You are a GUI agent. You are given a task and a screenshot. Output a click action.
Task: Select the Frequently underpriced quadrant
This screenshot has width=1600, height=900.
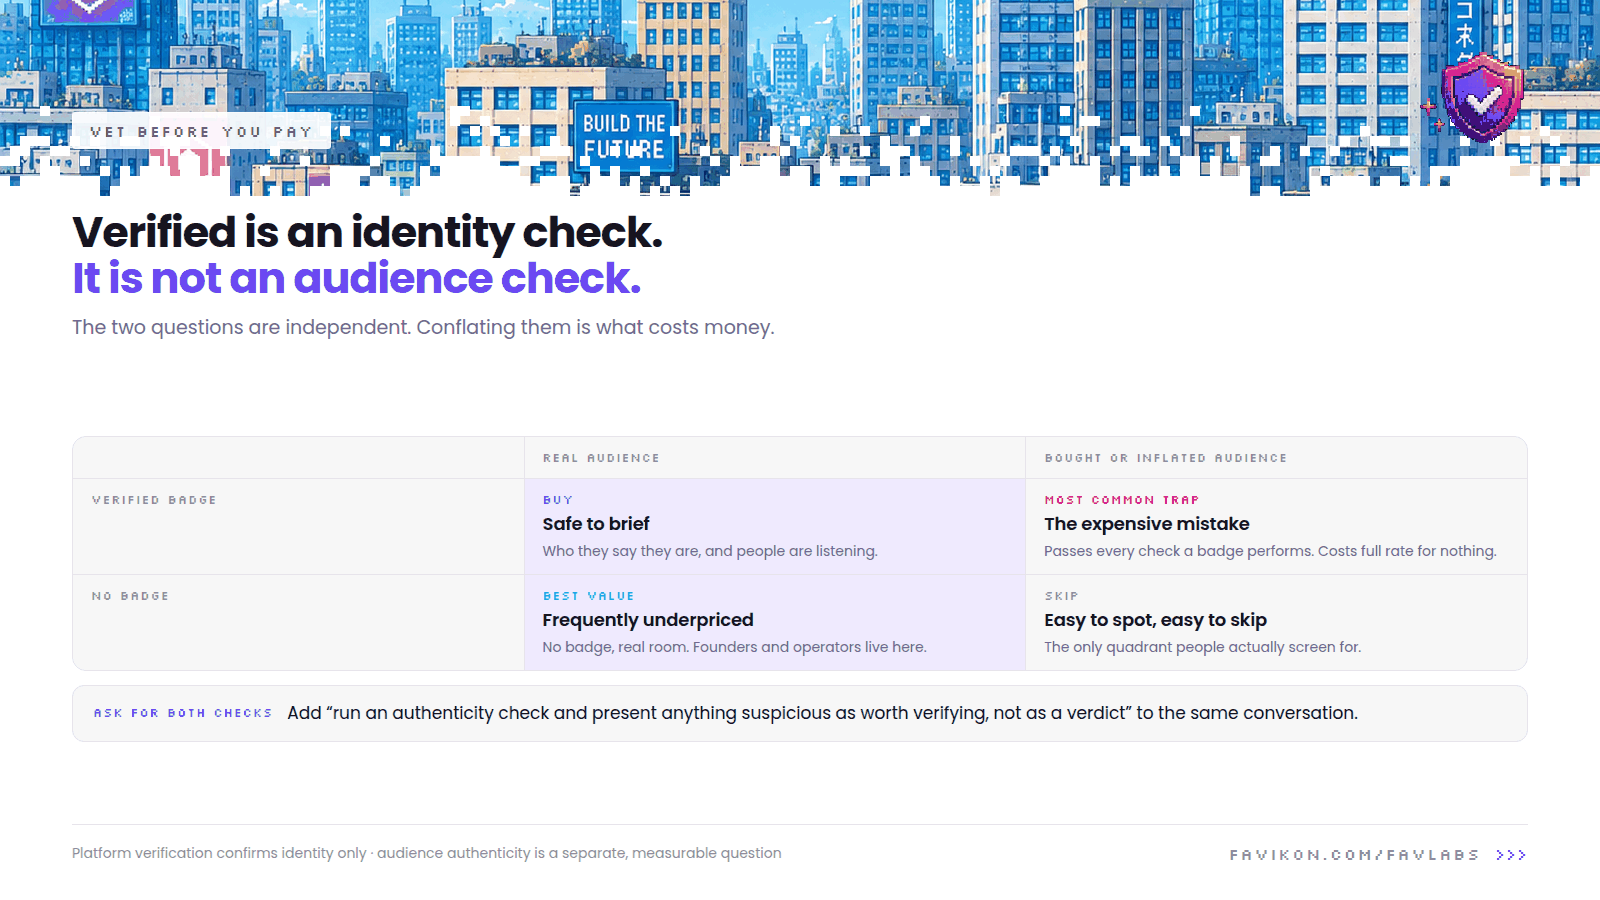tap(775, 623)
